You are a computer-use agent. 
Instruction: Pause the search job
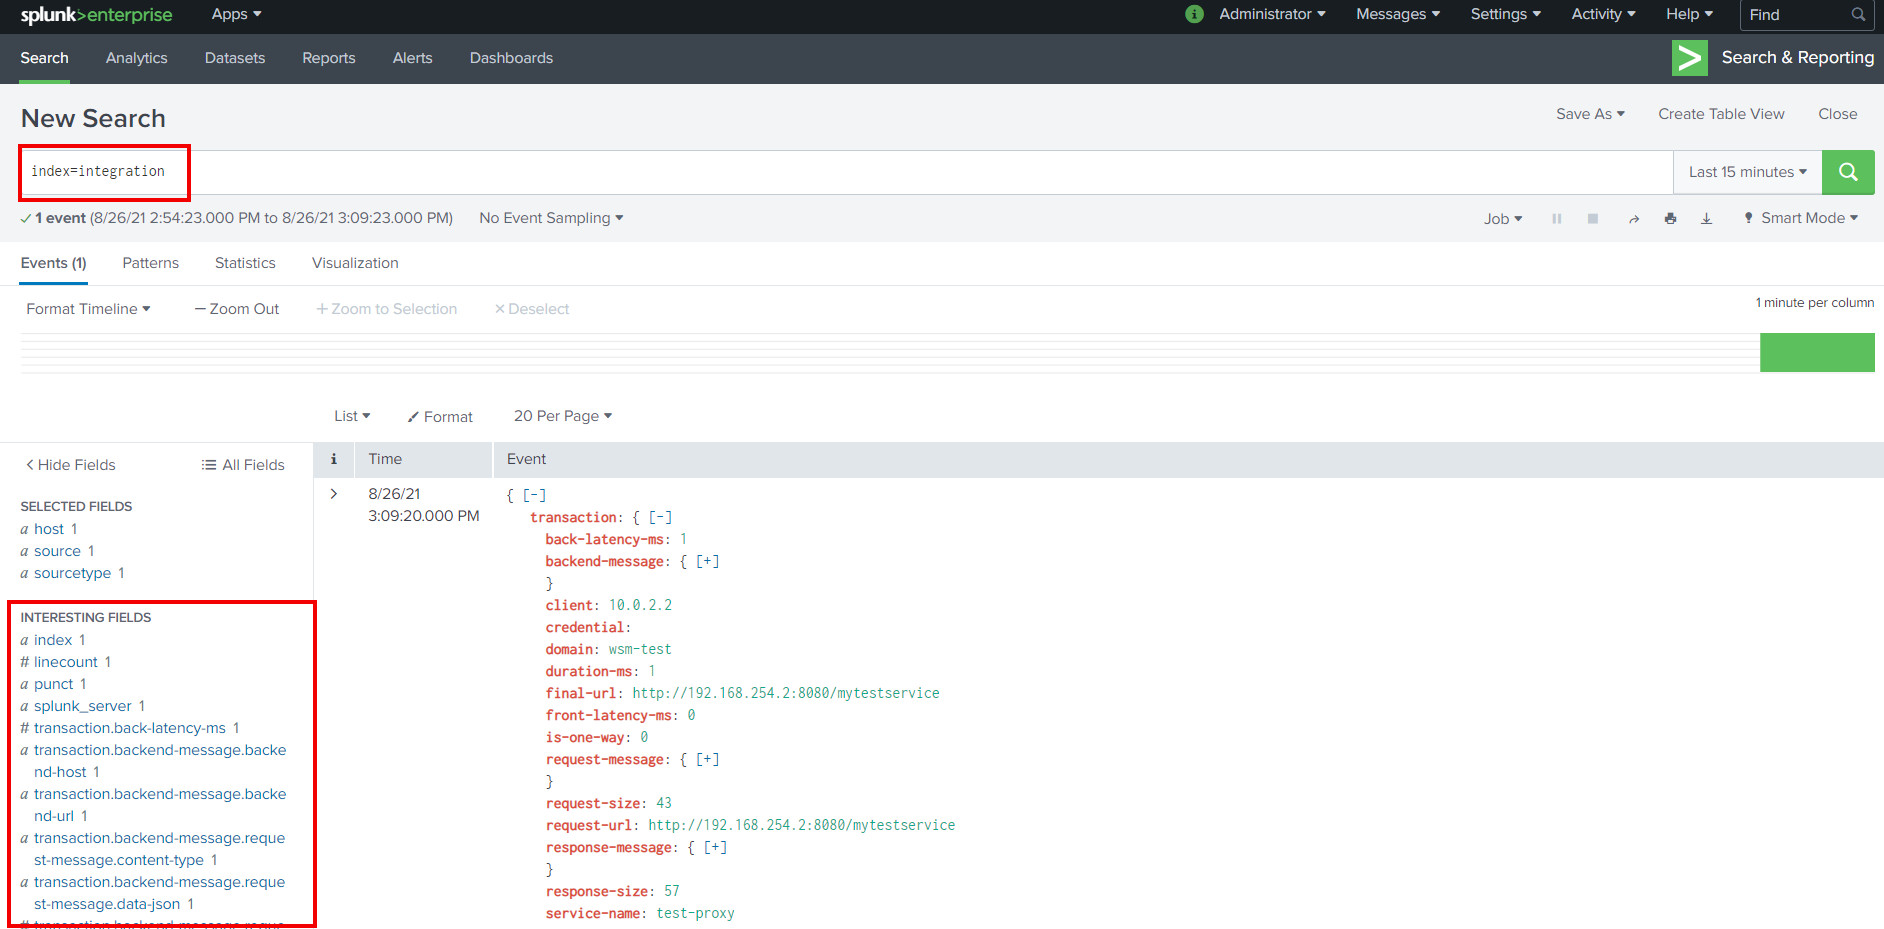point(1557,219)
